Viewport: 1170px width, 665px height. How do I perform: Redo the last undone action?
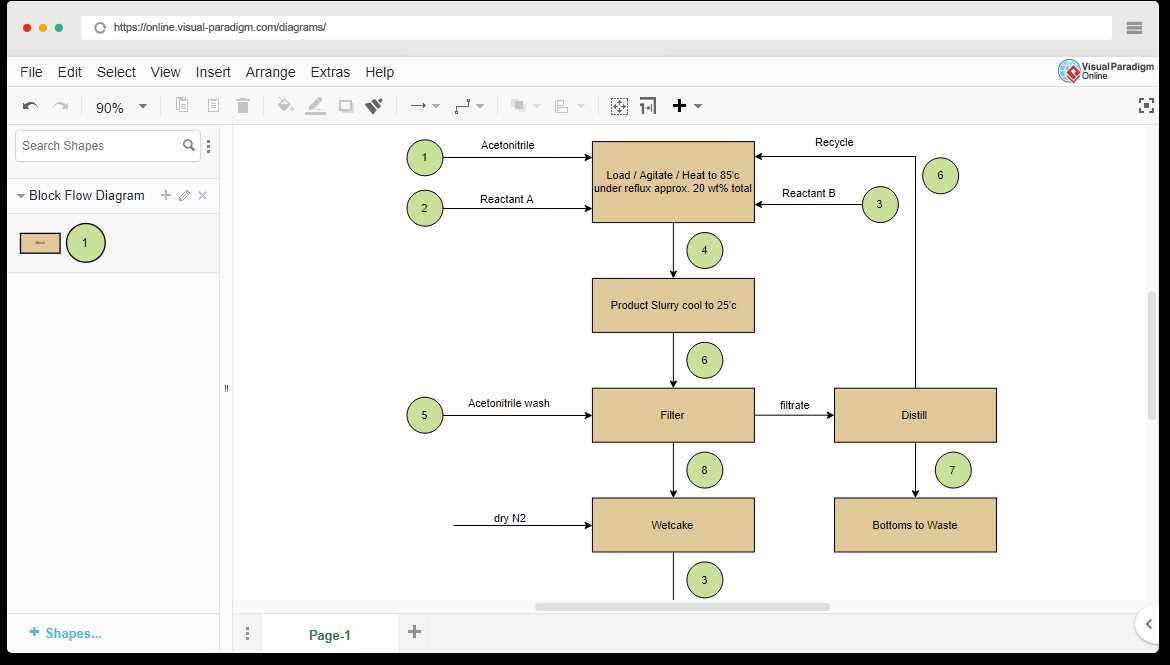point(60,106)
